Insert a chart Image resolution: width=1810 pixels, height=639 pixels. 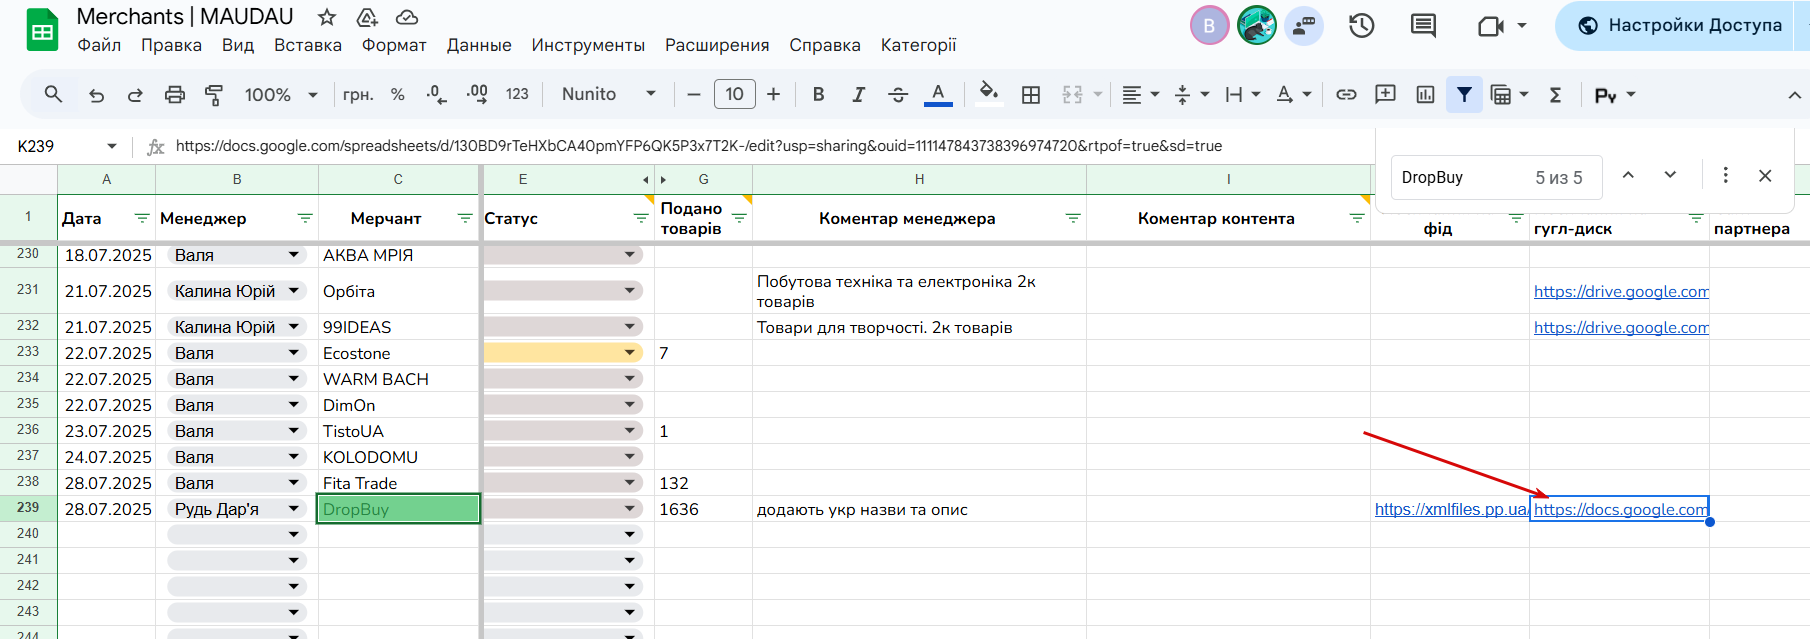coord(1425,94)
